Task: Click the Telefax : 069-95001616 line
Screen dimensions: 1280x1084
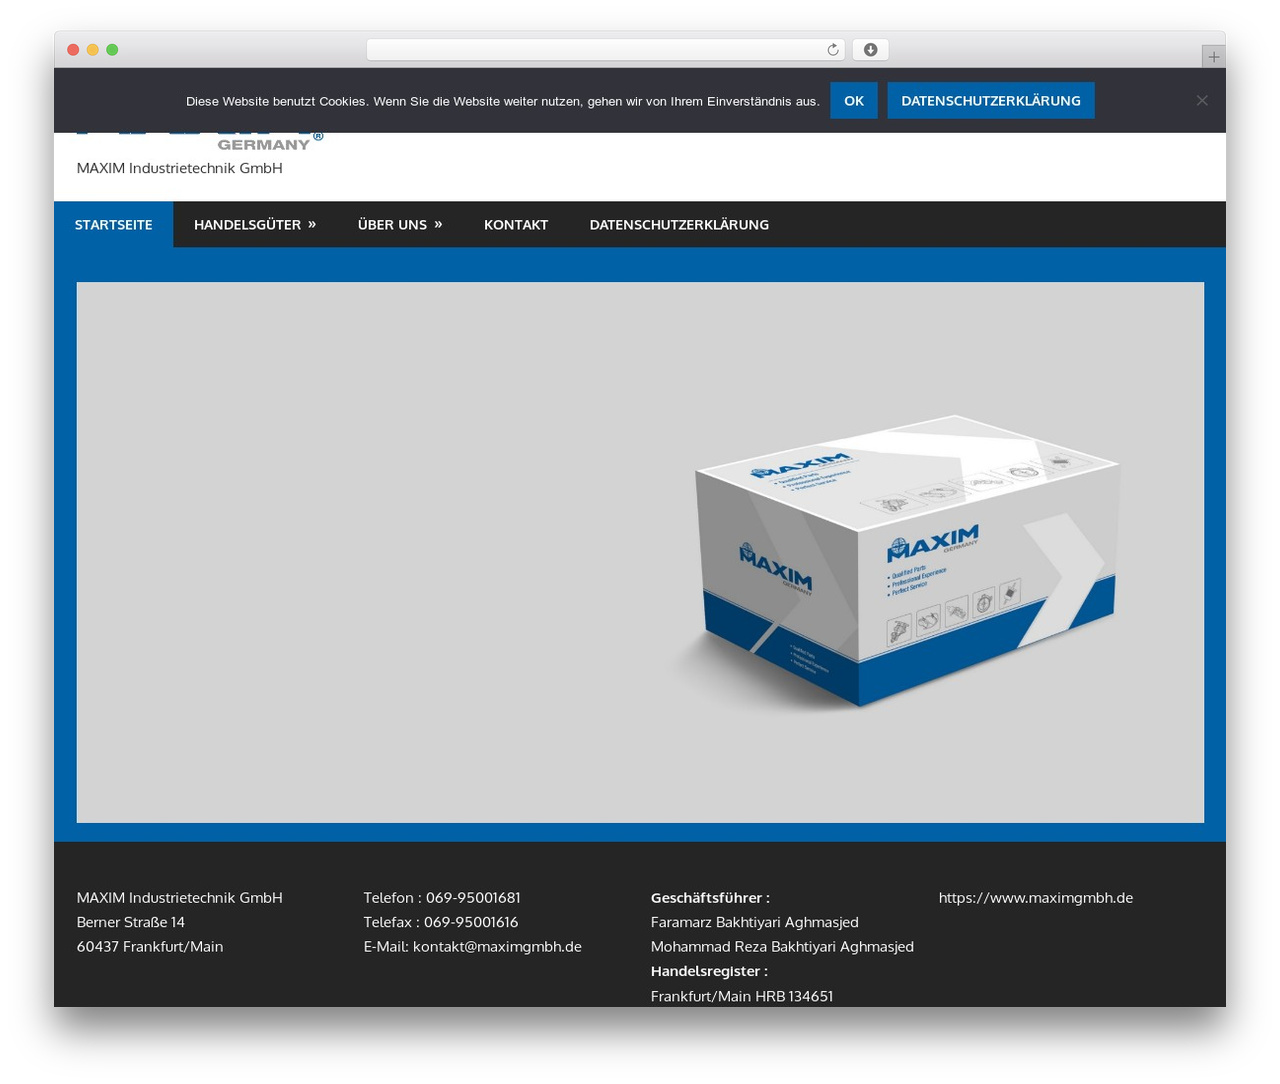Action: point(441,922)
